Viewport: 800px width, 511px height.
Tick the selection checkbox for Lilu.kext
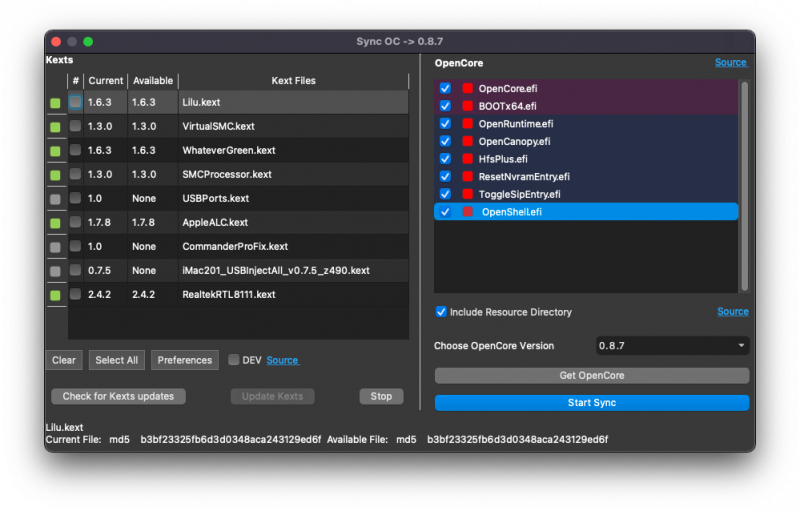[x=75, y=102]
